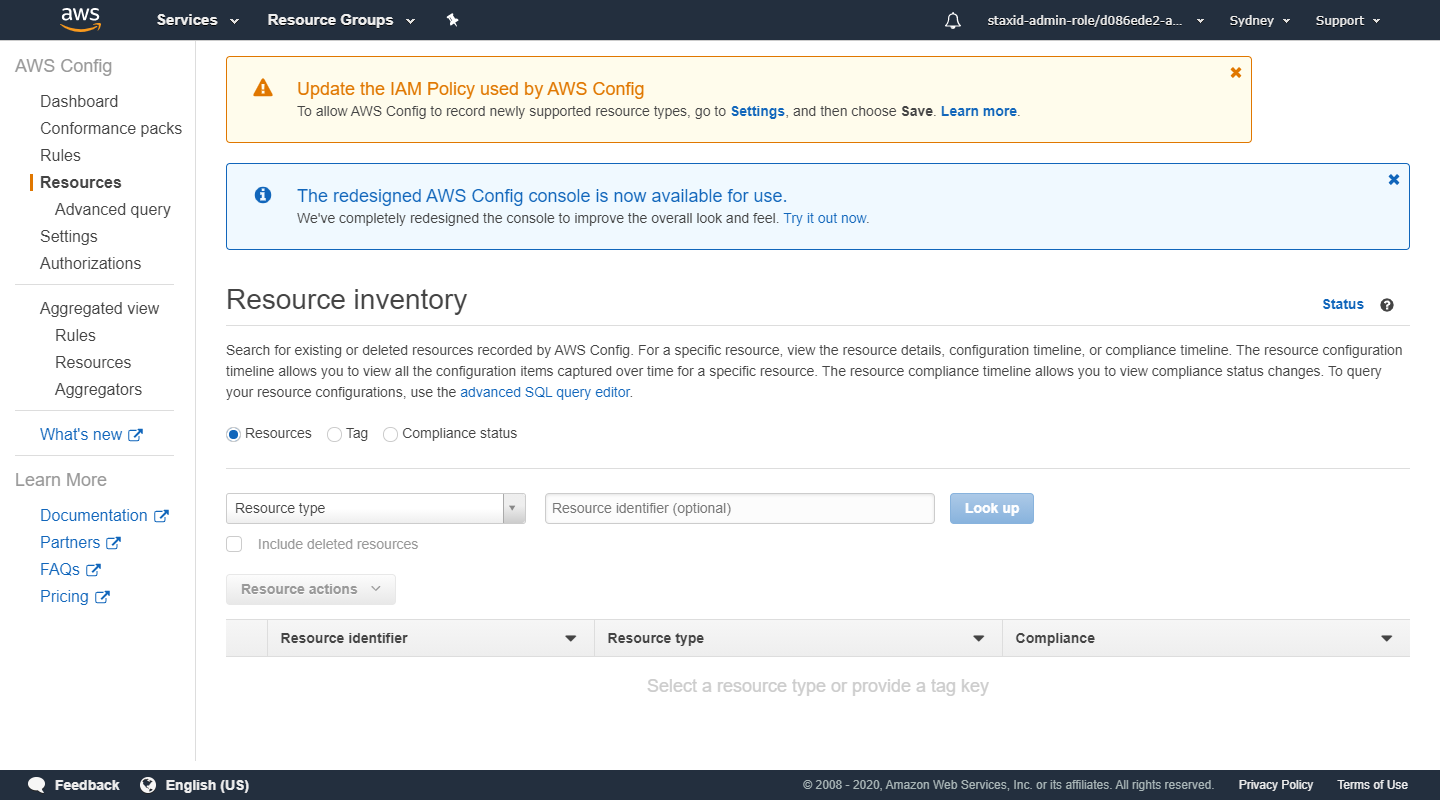
Task: Go to Dashboard in sidebar
Action: tap(79, 101)
